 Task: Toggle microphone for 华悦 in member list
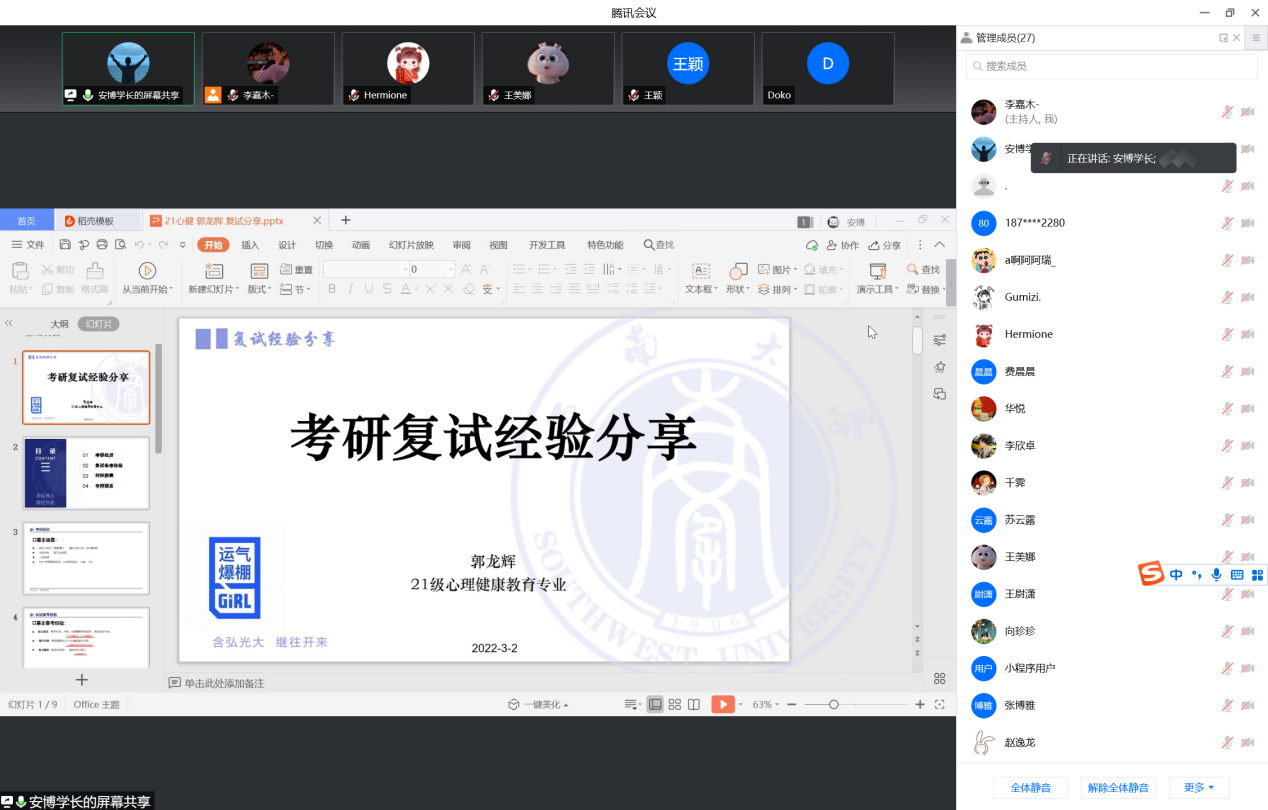(1227, 408)
